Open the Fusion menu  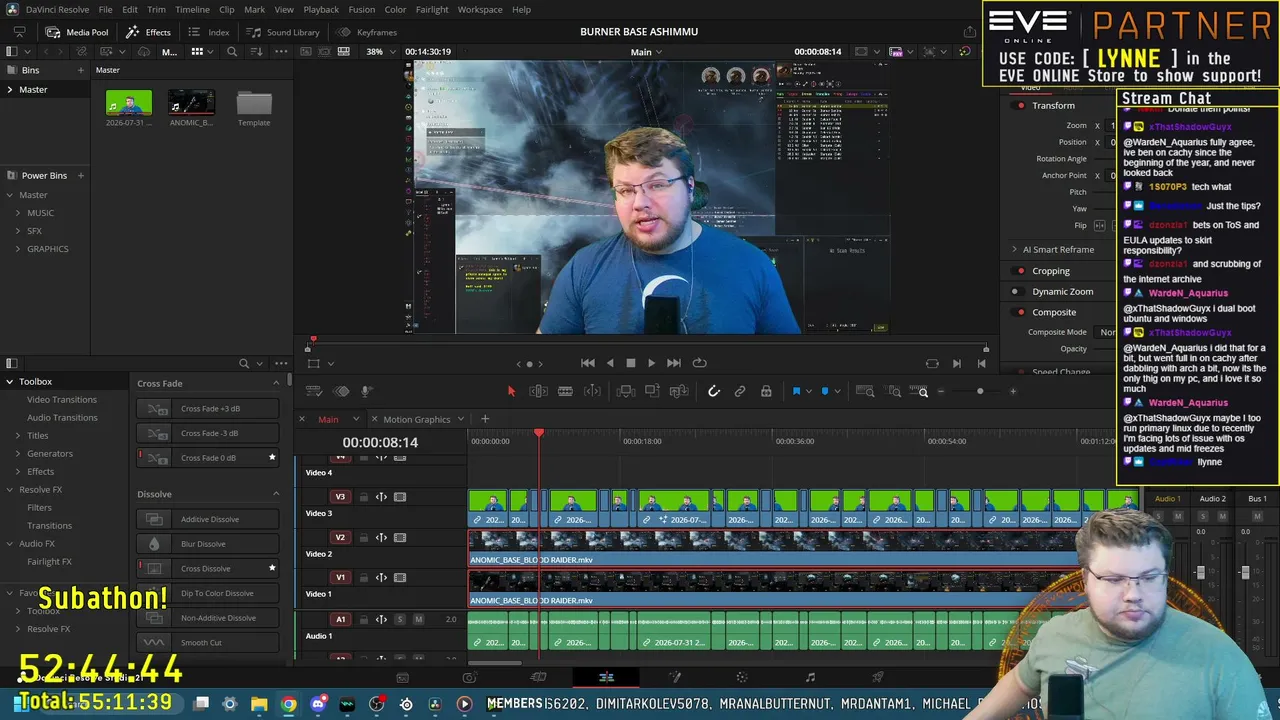pyautogui.click(x=362, y=9)
